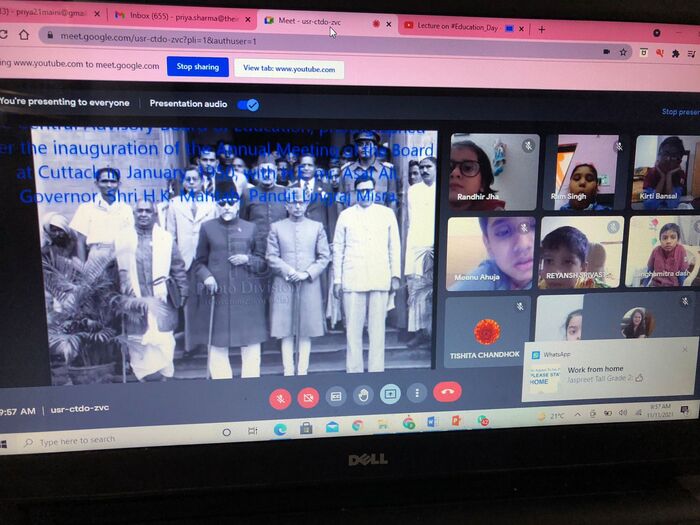Dismiss the WhatsApp notification
Viewport: 700px width, 525px height.
click(x=685, y=349)
